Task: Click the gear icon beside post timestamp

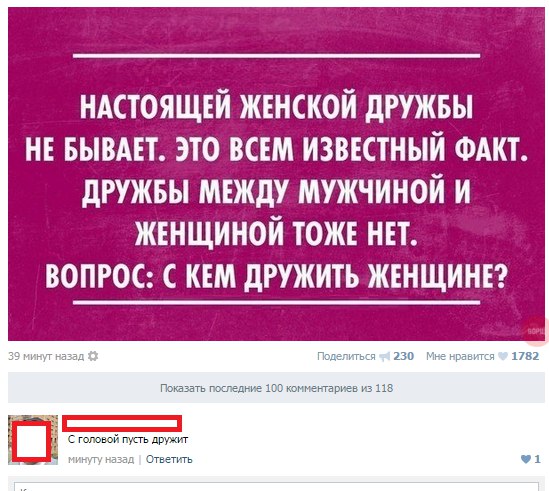Action: click(x=93, y=357)
